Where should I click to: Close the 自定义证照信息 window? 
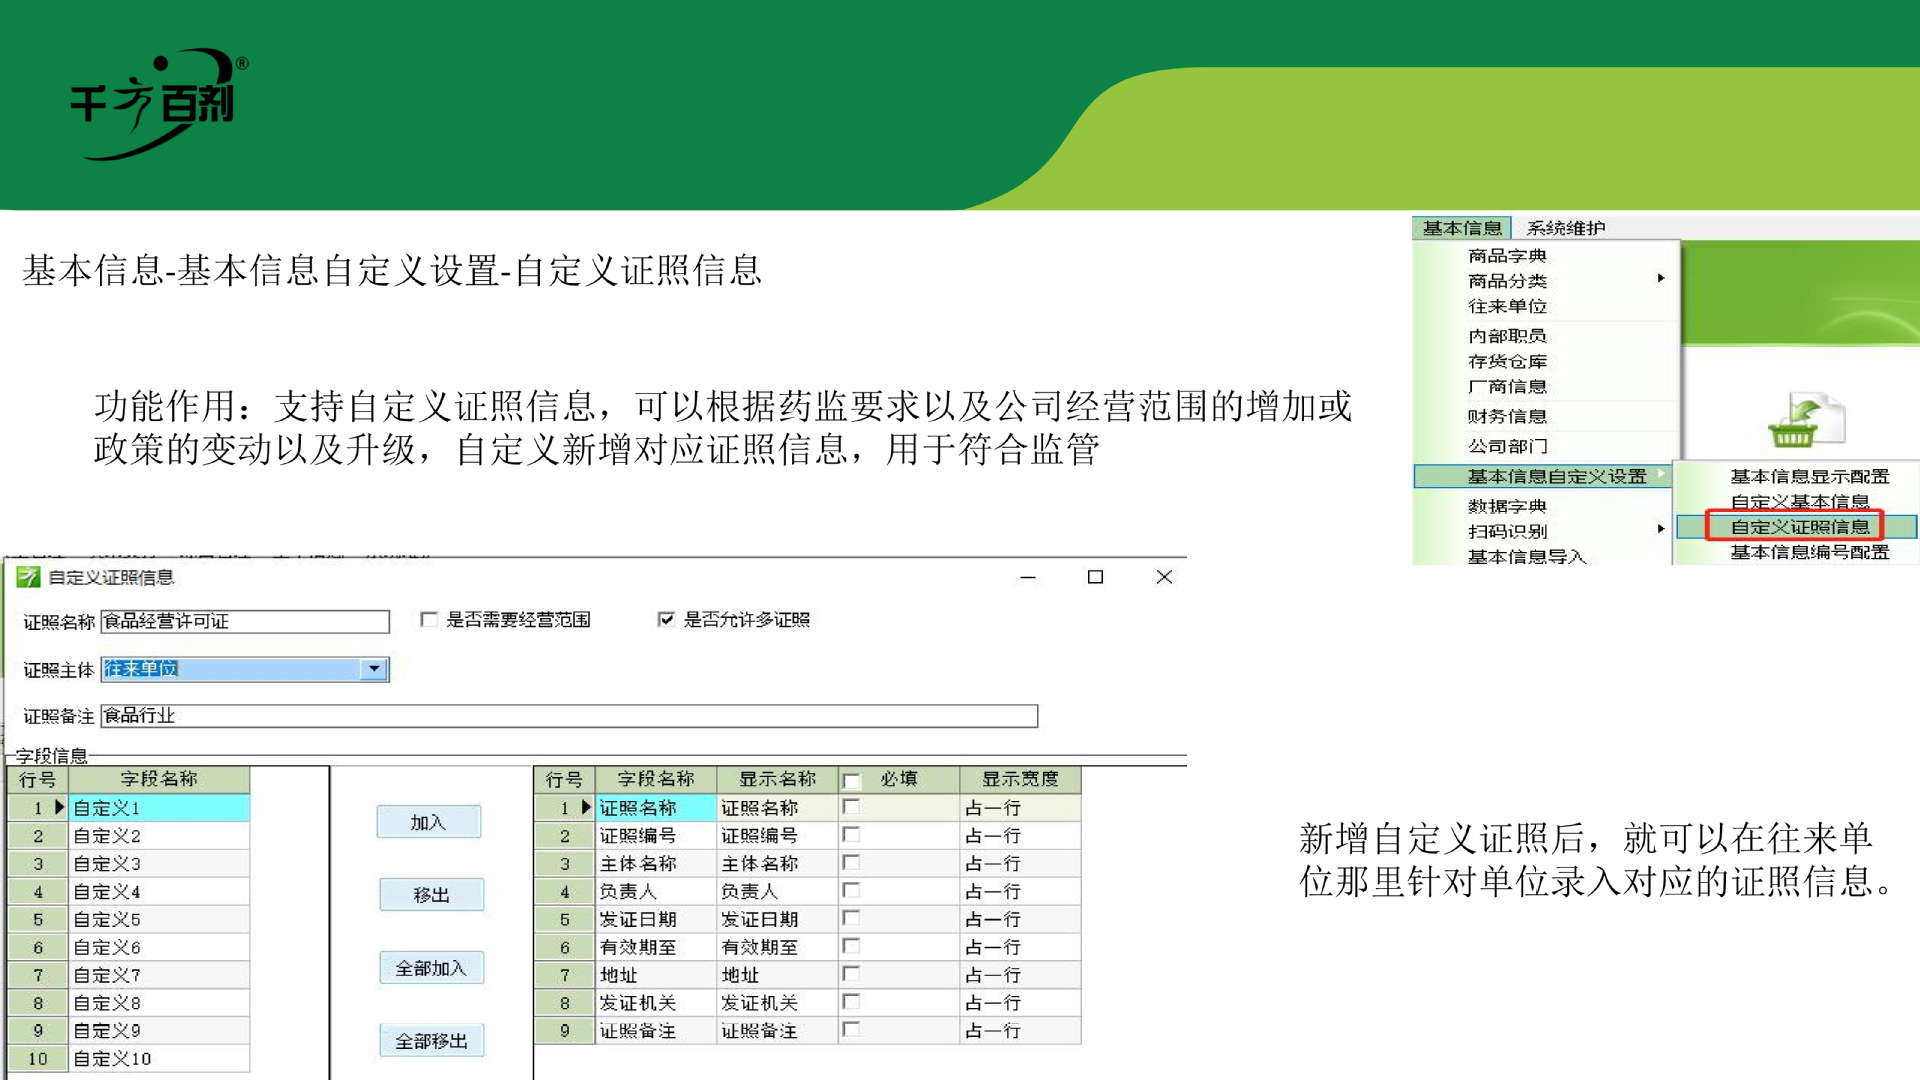pyautogui.click(x=1164, y=577)
